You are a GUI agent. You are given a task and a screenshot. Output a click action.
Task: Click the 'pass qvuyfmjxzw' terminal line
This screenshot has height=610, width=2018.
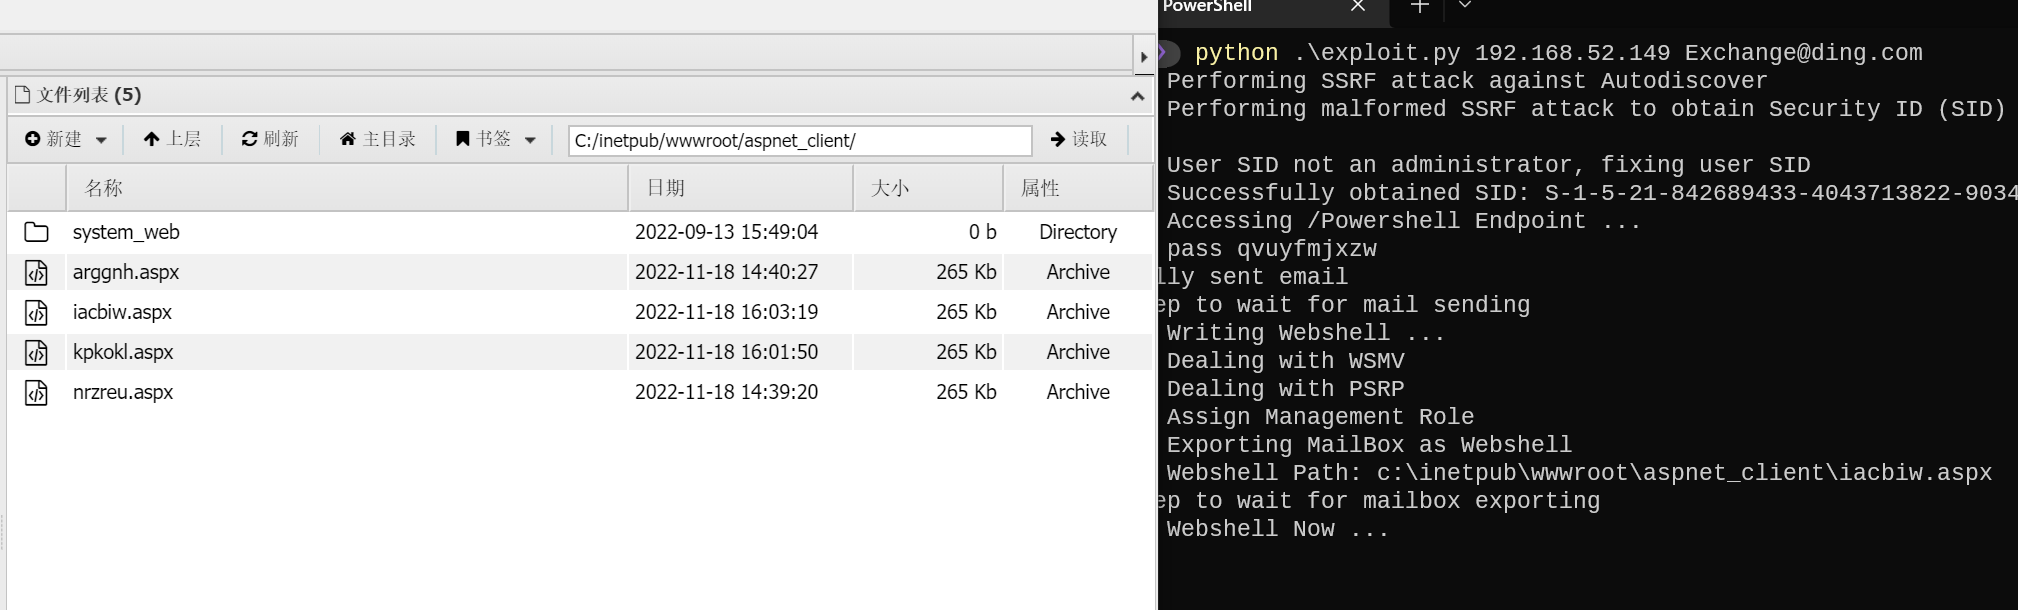coord(1271,249)
